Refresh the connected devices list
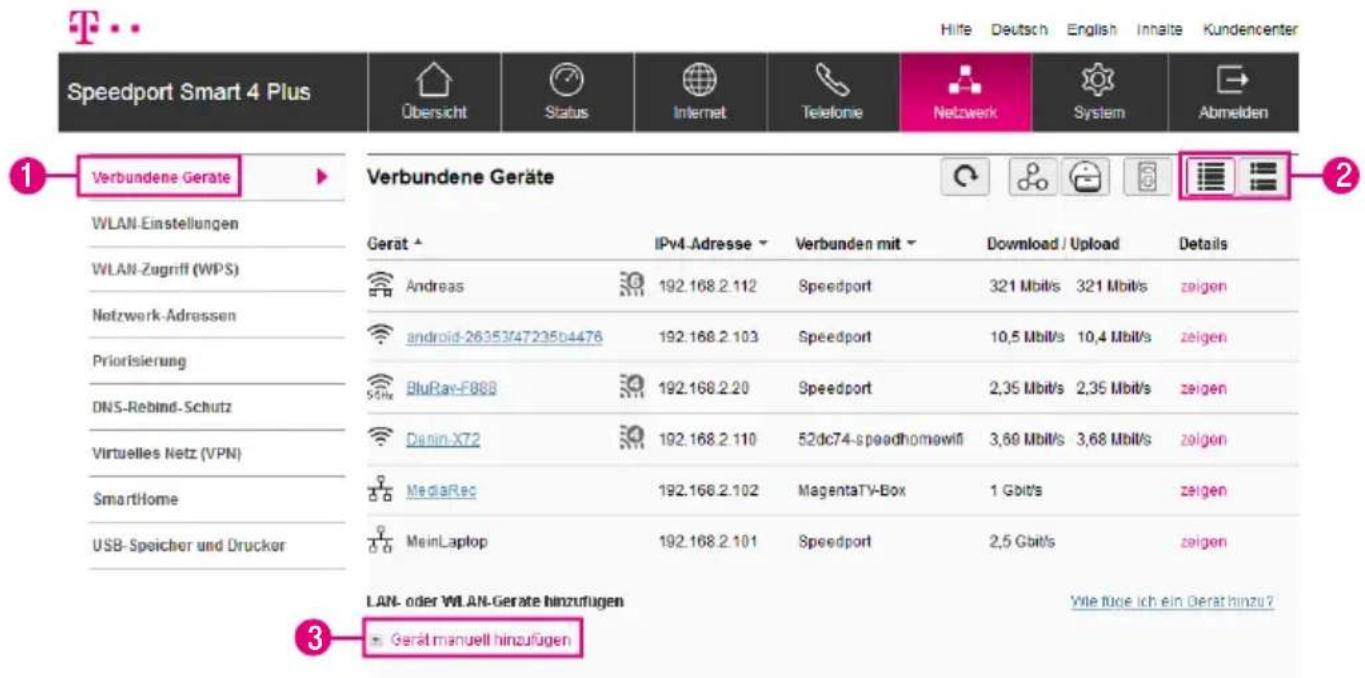The height and width of the screenshot is (678, 1365). (x=964, y=177)
